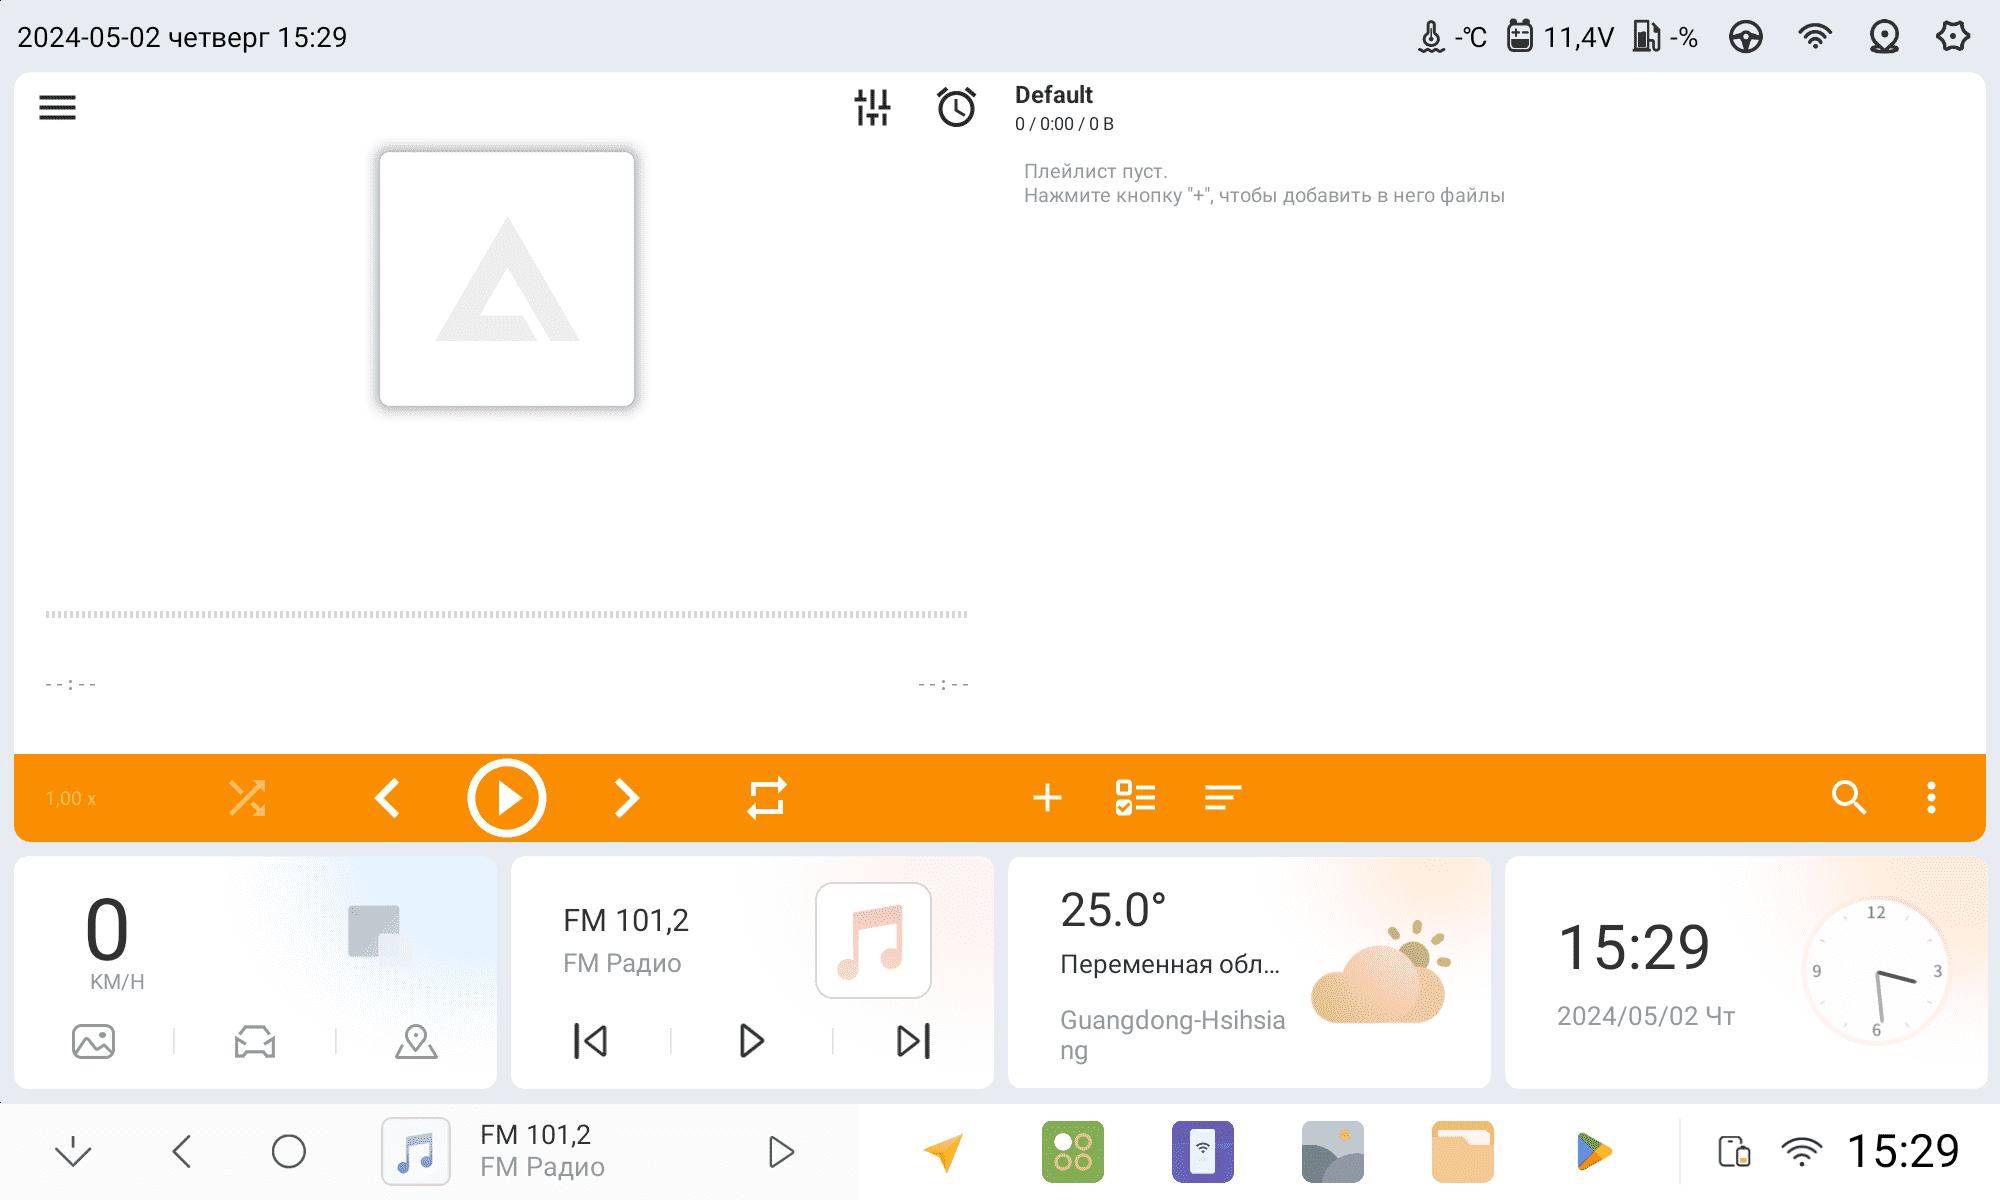
Task: Open the playlist selection checklist icon
Action: [x=1135, y=798]
